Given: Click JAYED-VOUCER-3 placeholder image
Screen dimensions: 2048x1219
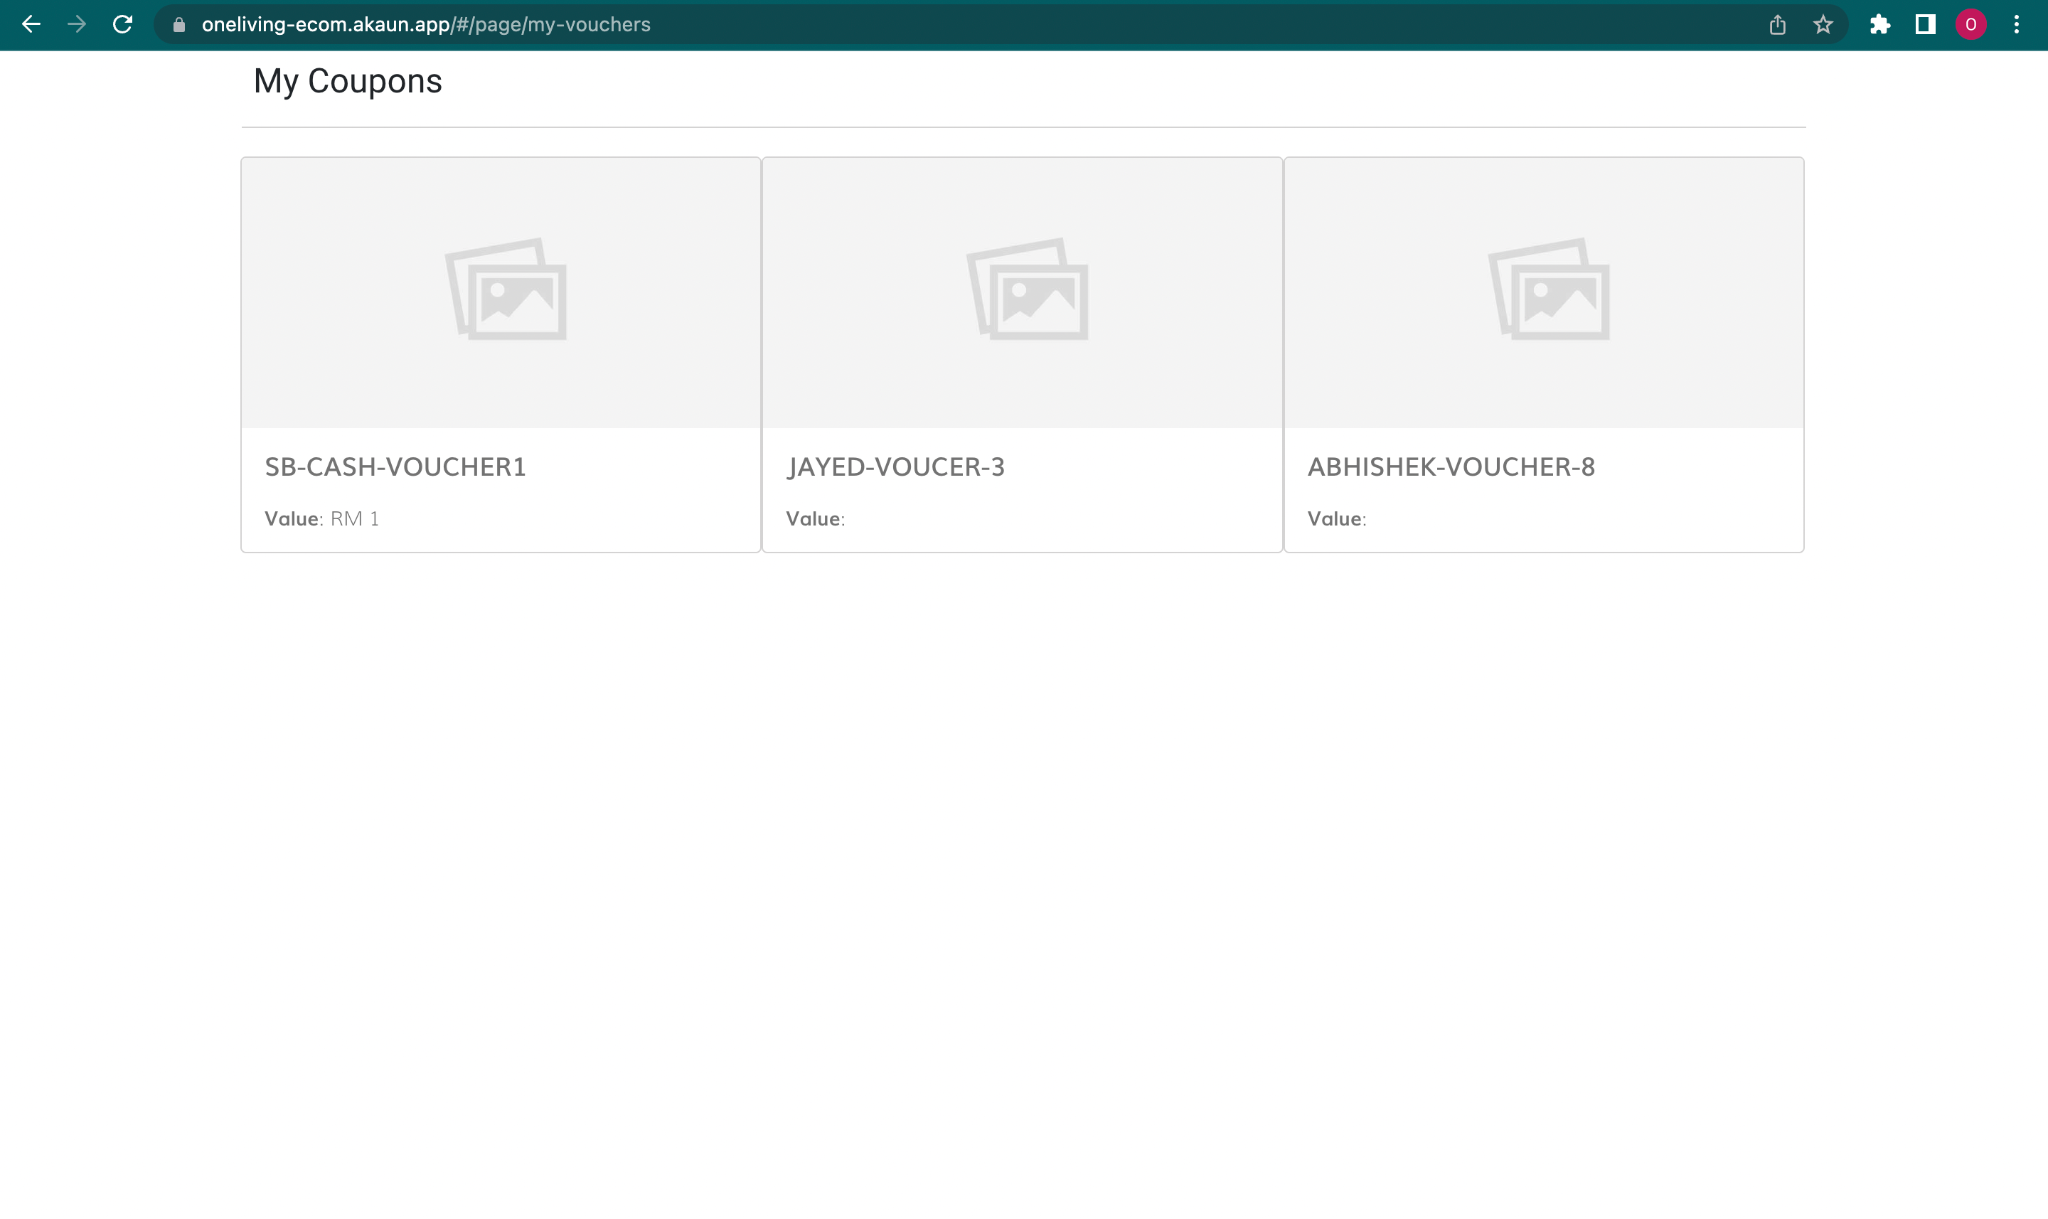Looking at the screenshot, I should coord(1027,290).
